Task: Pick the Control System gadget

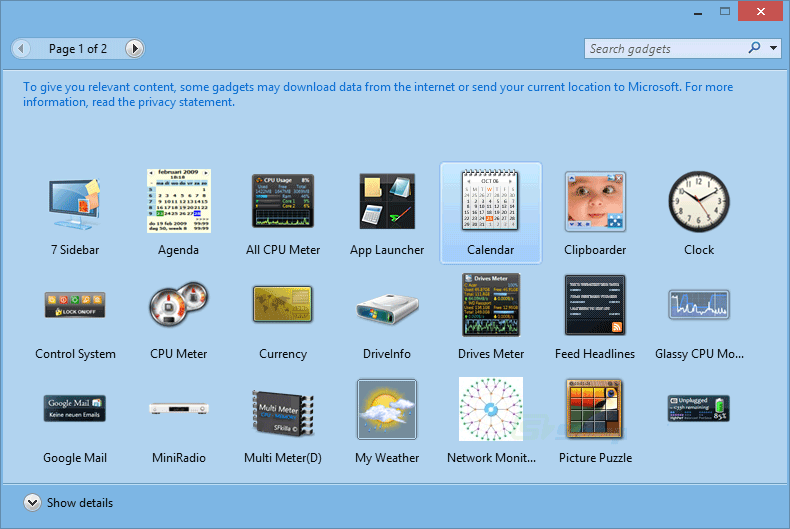Action: 75,306
